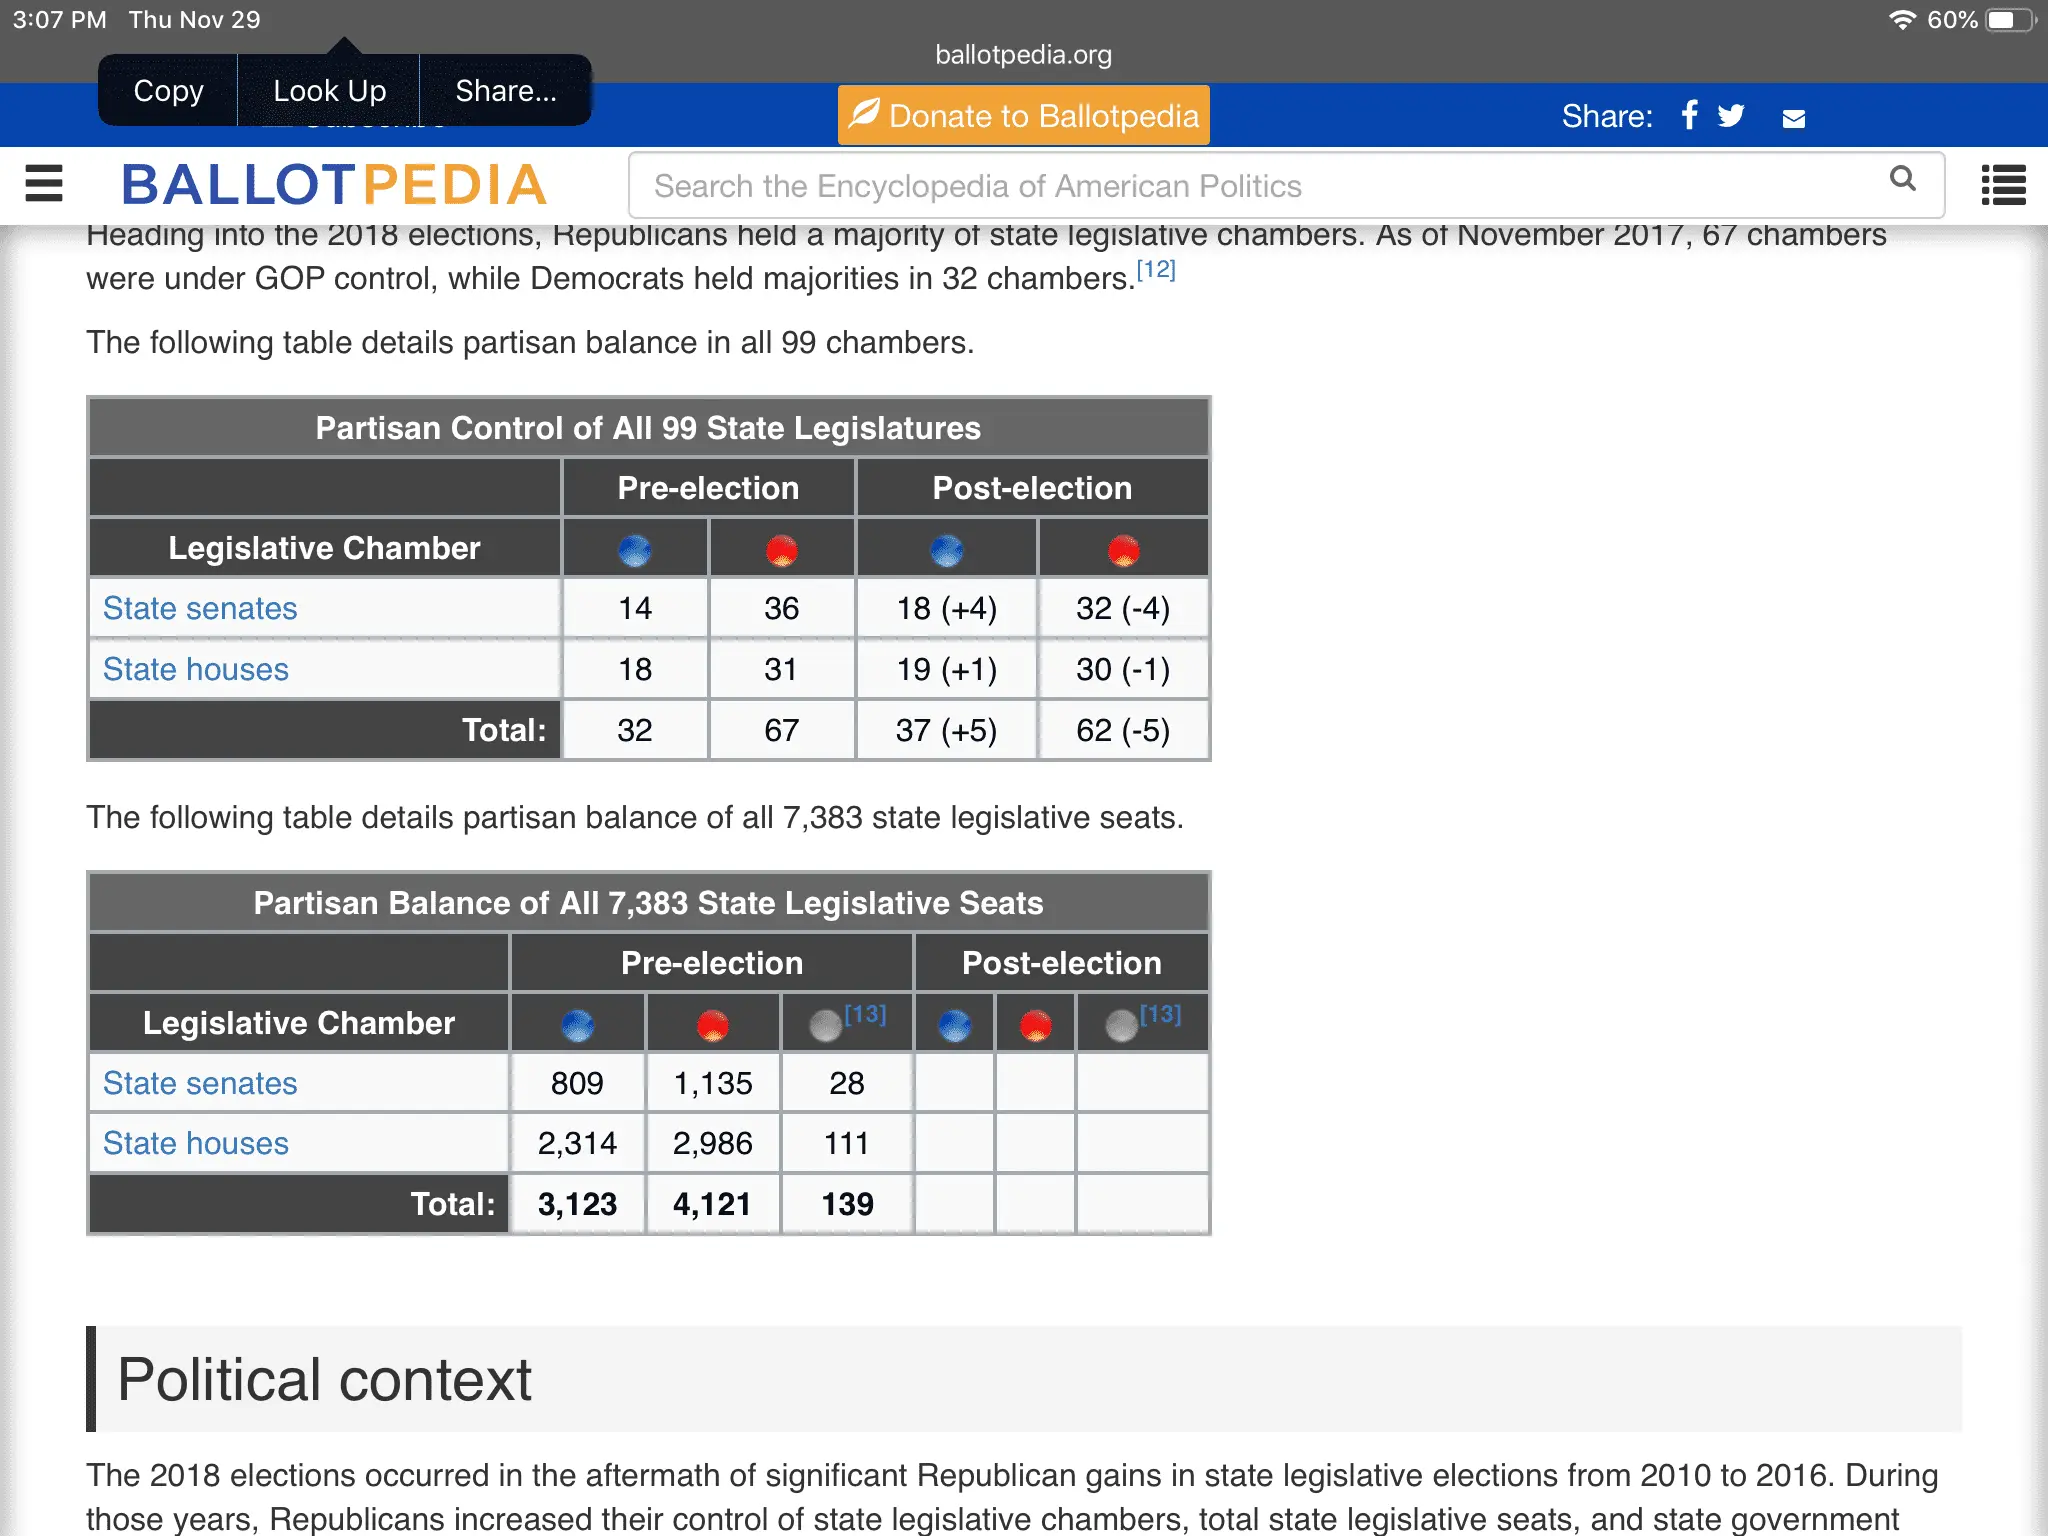Open the table of contents list icon
The width and height of the screenshot is (2048, 1536).
pyautogui.click(x=2003, y=185)
